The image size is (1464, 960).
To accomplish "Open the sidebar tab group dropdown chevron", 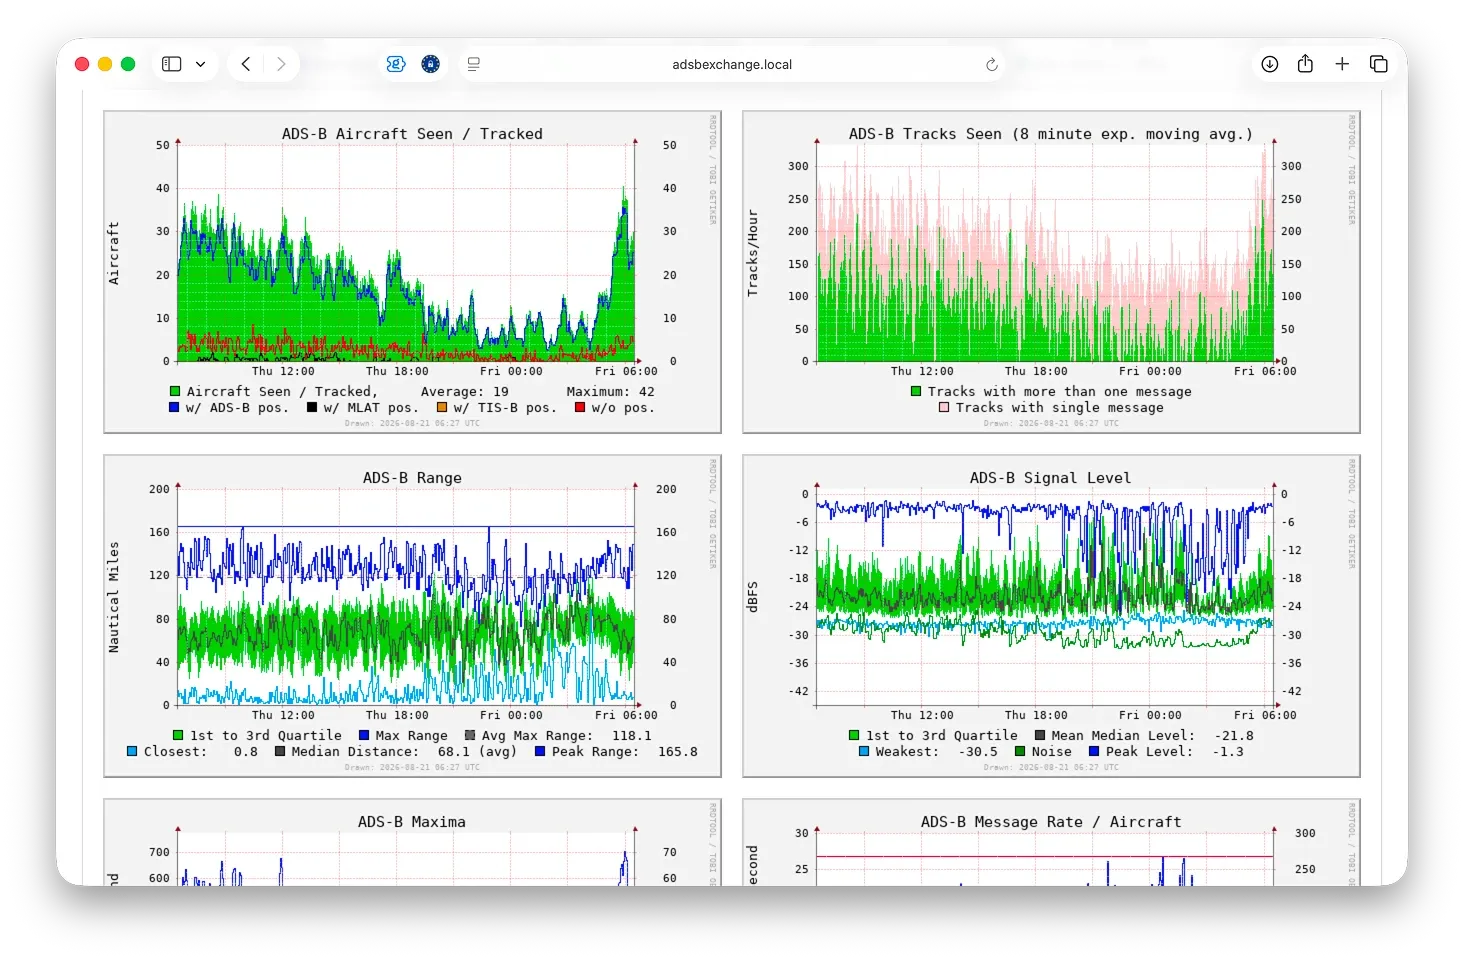I will coord(200,64).
